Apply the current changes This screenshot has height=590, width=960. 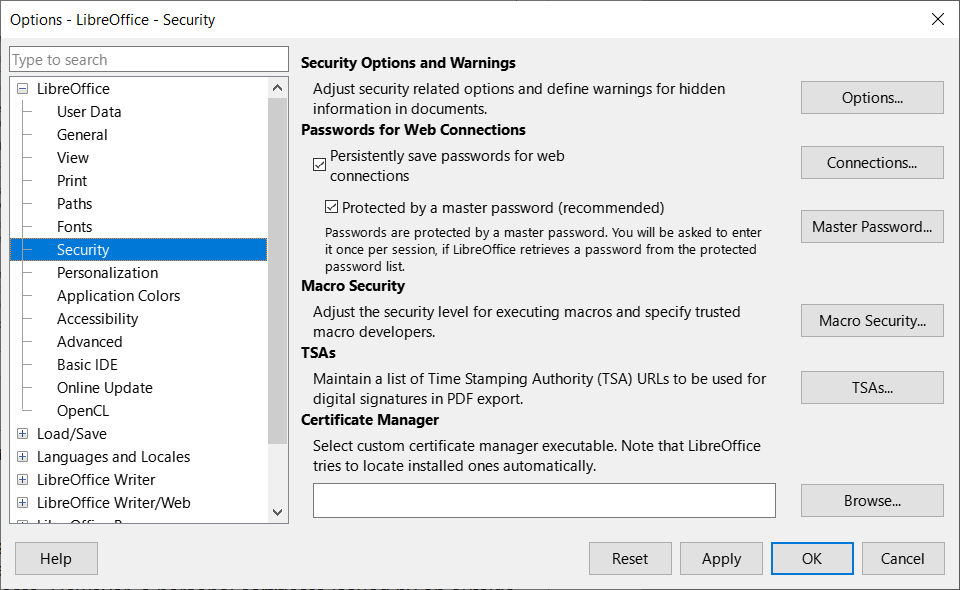pyautogui.click(x=721, y=558)
